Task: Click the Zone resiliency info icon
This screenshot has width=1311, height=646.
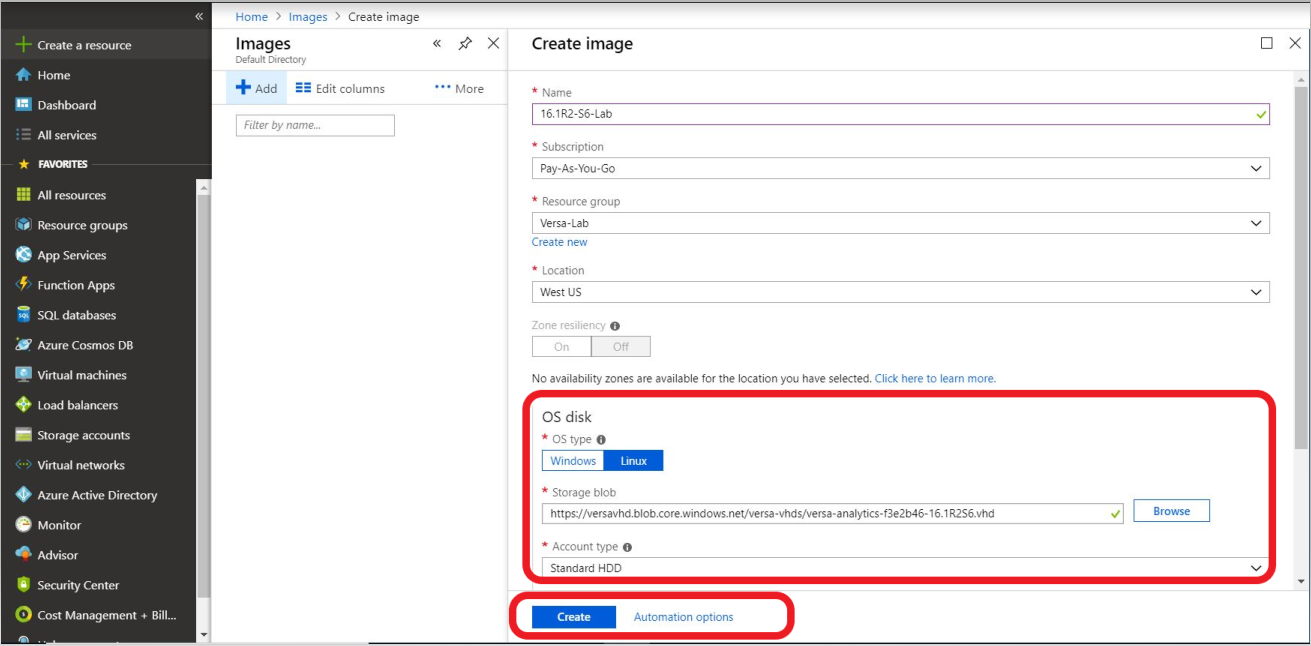Action: [615, 326]
